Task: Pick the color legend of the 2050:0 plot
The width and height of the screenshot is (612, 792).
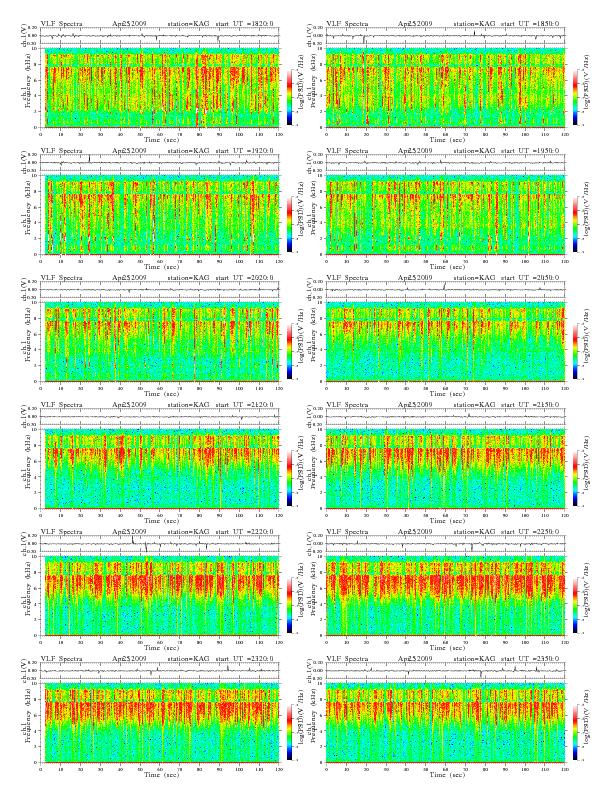Action: pos(576,351)
